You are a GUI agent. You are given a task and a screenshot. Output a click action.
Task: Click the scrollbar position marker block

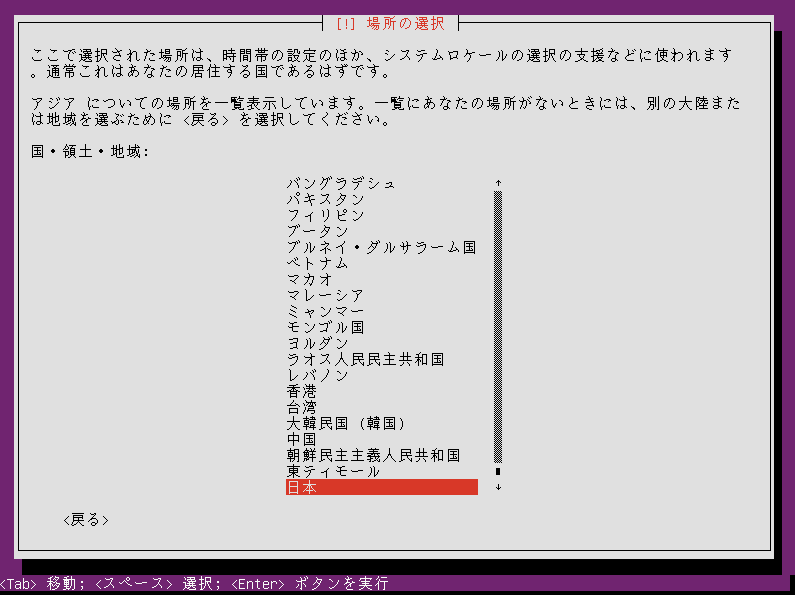point(498,471)
